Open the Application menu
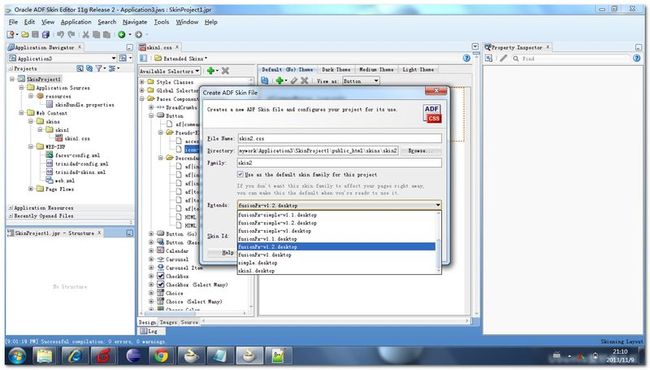The height and width of the screenshot is (370, 650). pos(76,22)
